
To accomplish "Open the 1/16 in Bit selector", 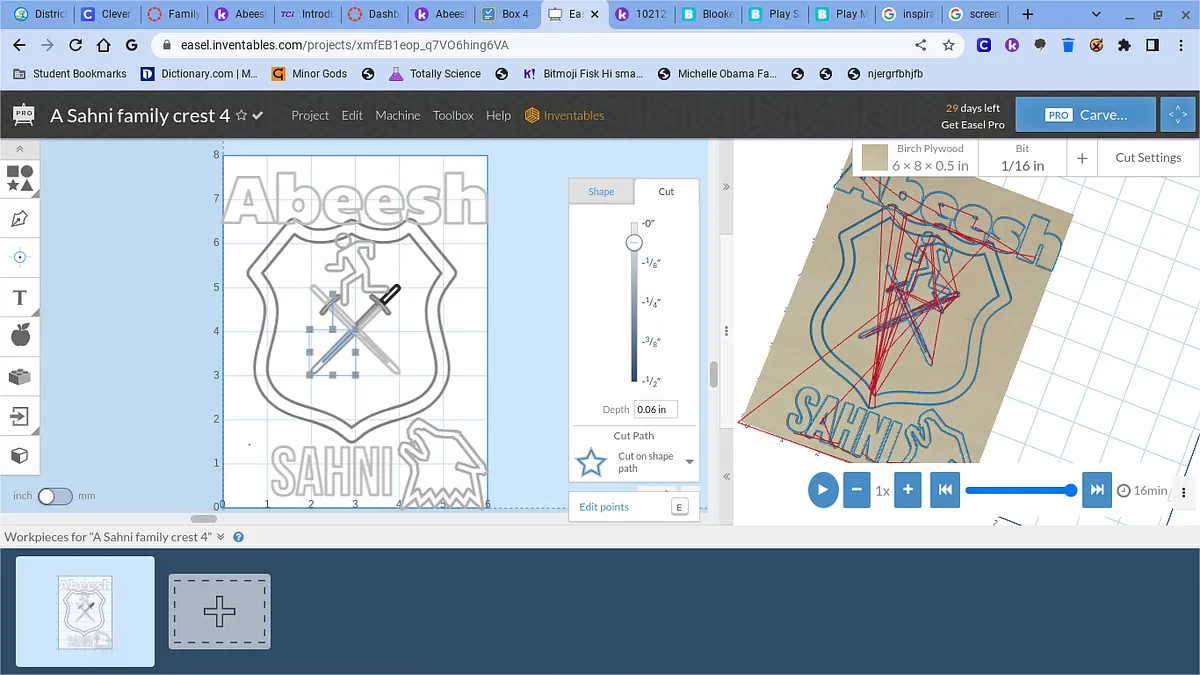I will [1022, 158].
